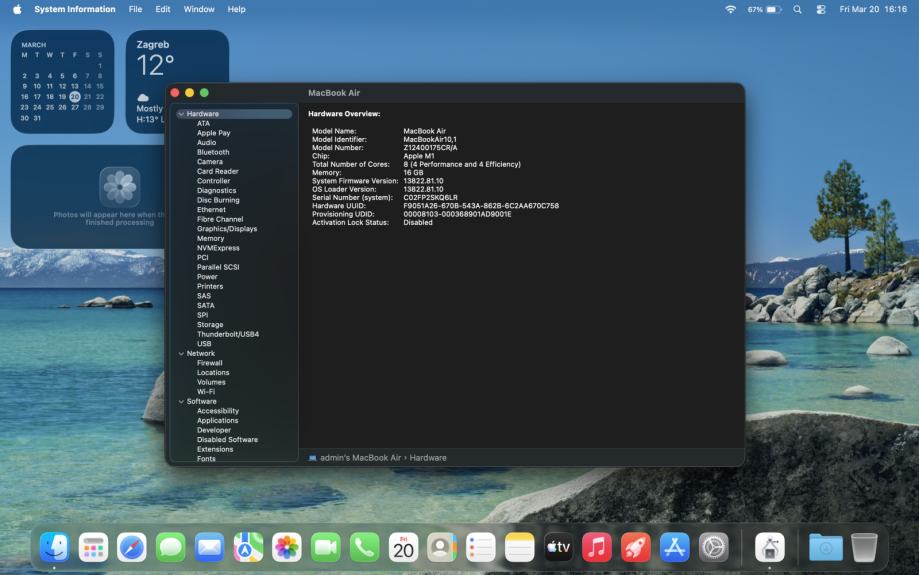This screenshot has height=575, width=919.
Task: Launch Messages from the dock
Action: (171, 547)
